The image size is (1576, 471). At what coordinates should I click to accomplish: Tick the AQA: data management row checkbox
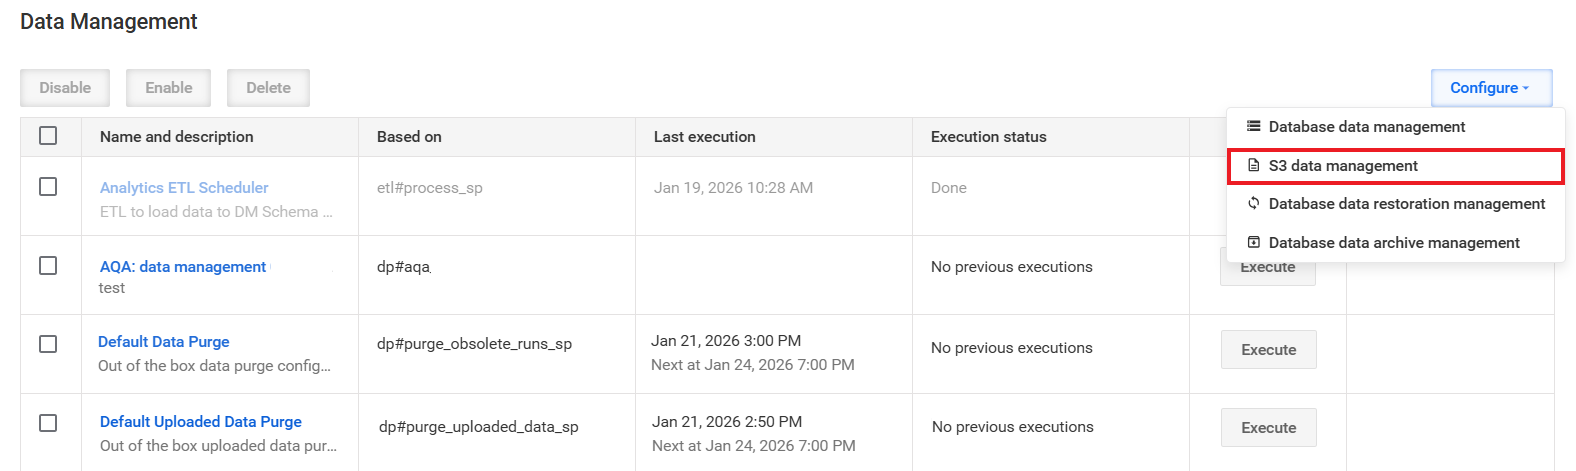(48, 265)
